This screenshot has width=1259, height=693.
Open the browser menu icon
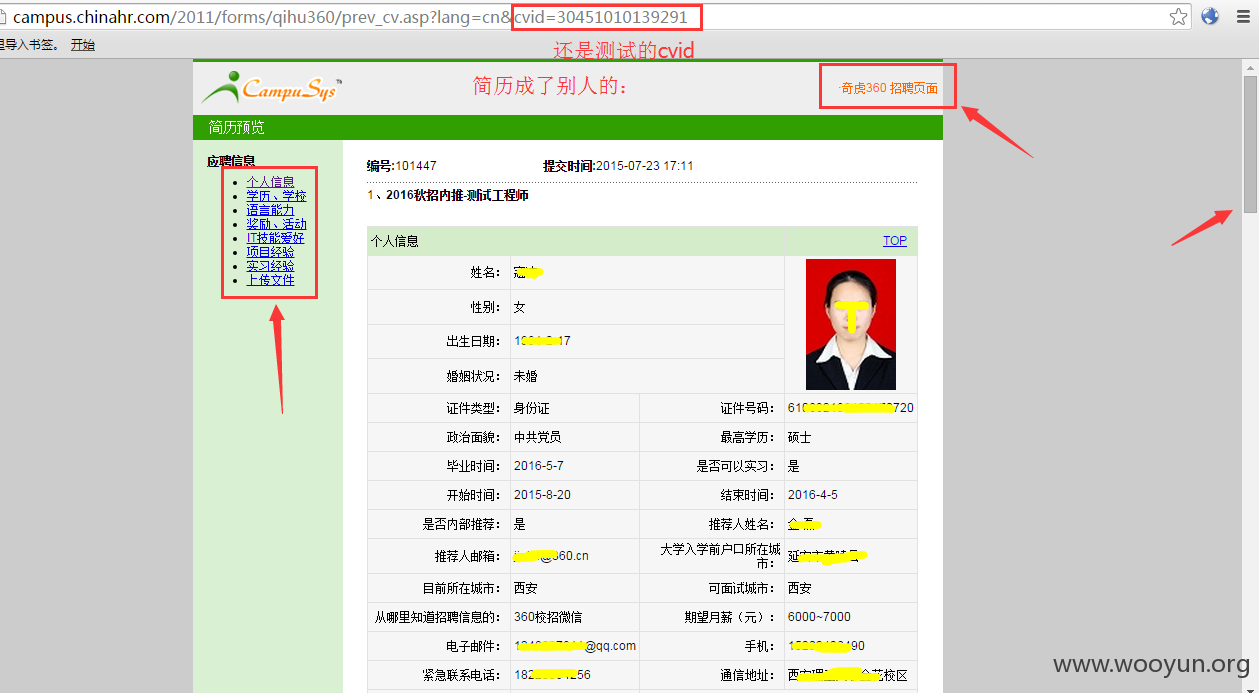pyautogui.click(x=1242, y=16)
